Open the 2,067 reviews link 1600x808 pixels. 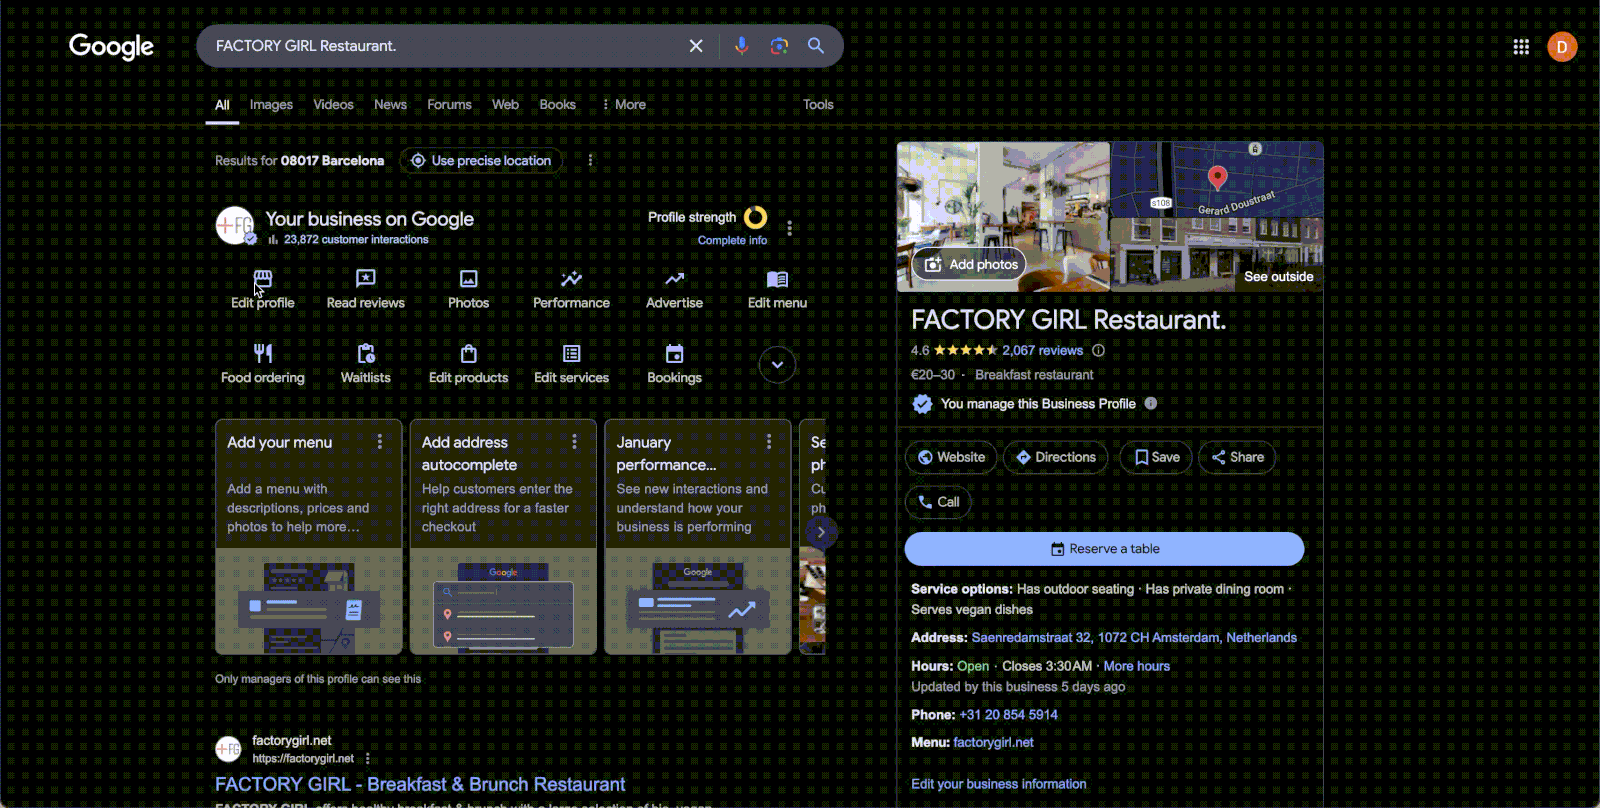(x=1042, y=350)
